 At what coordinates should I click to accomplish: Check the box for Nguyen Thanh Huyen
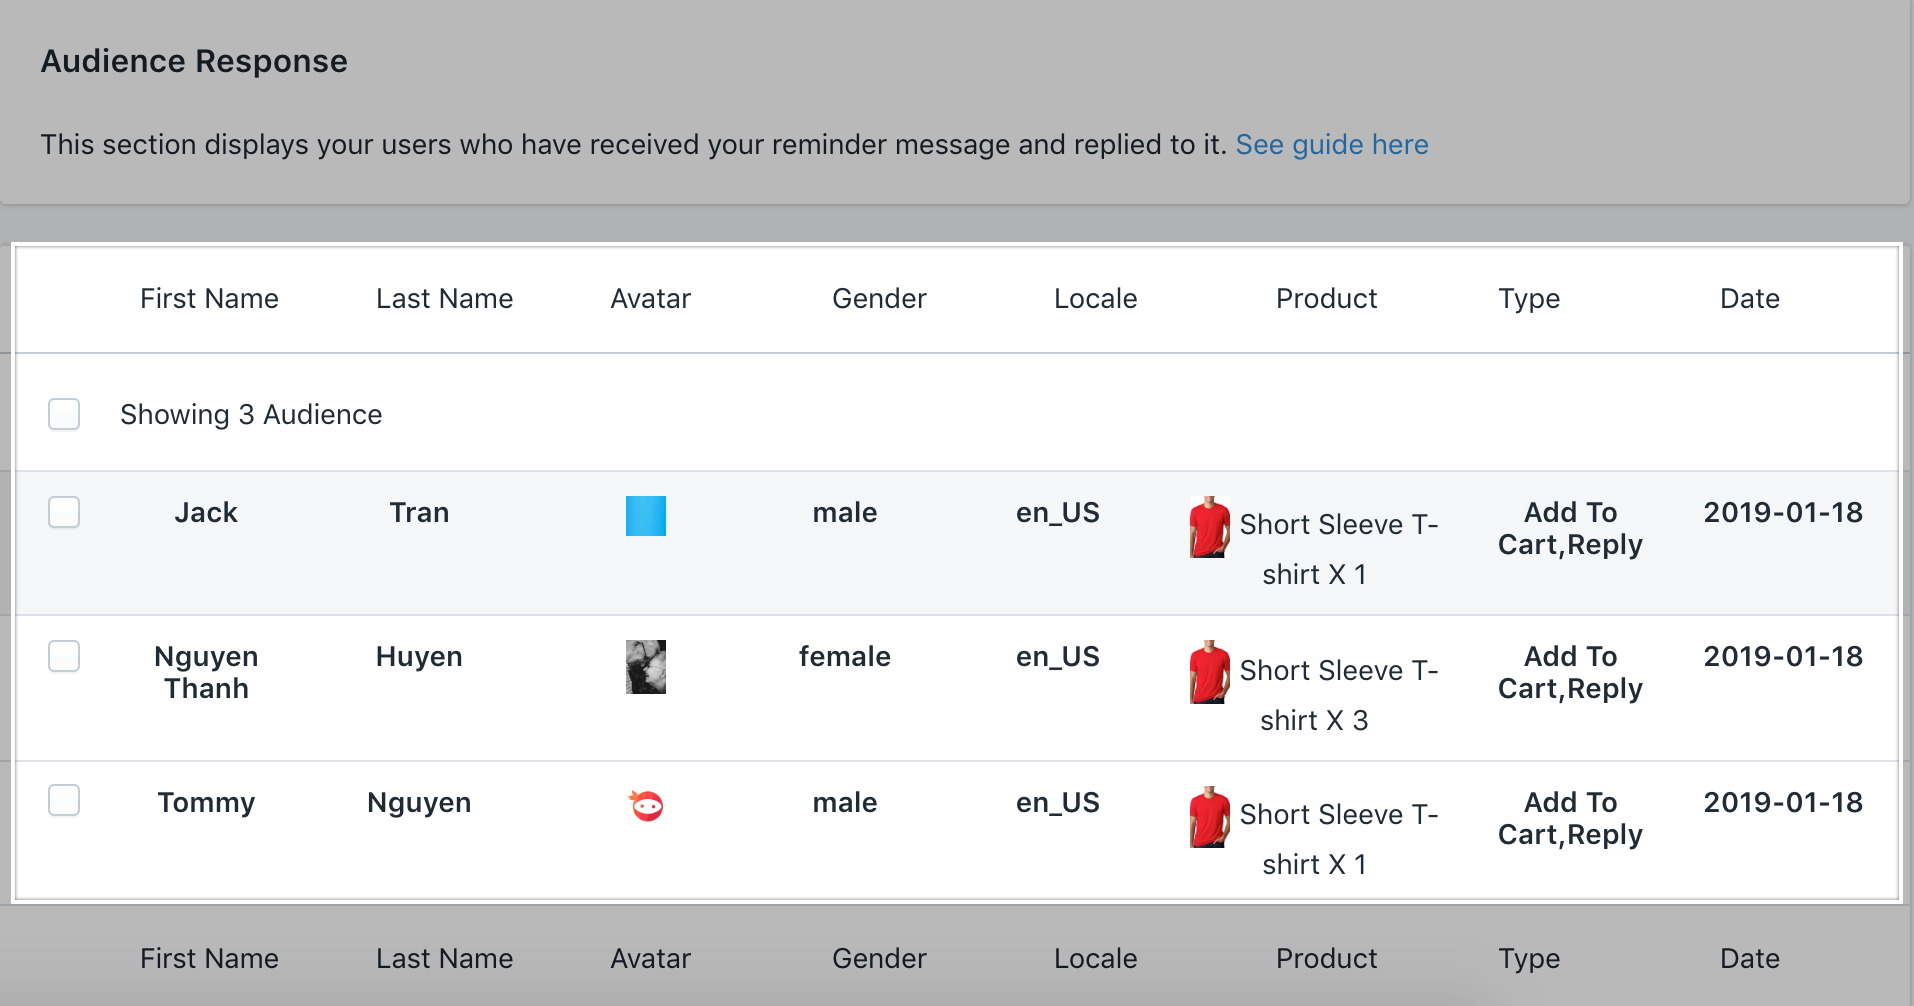click(x=64, y=656)
